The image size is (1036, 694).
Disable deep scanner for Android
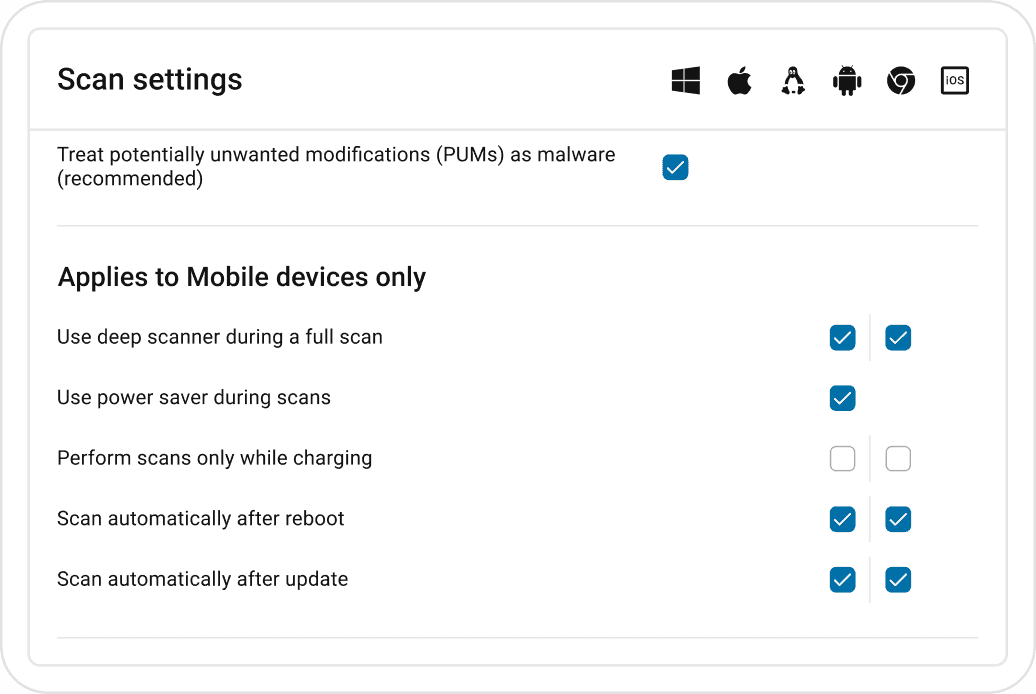[x=843, y=338]
